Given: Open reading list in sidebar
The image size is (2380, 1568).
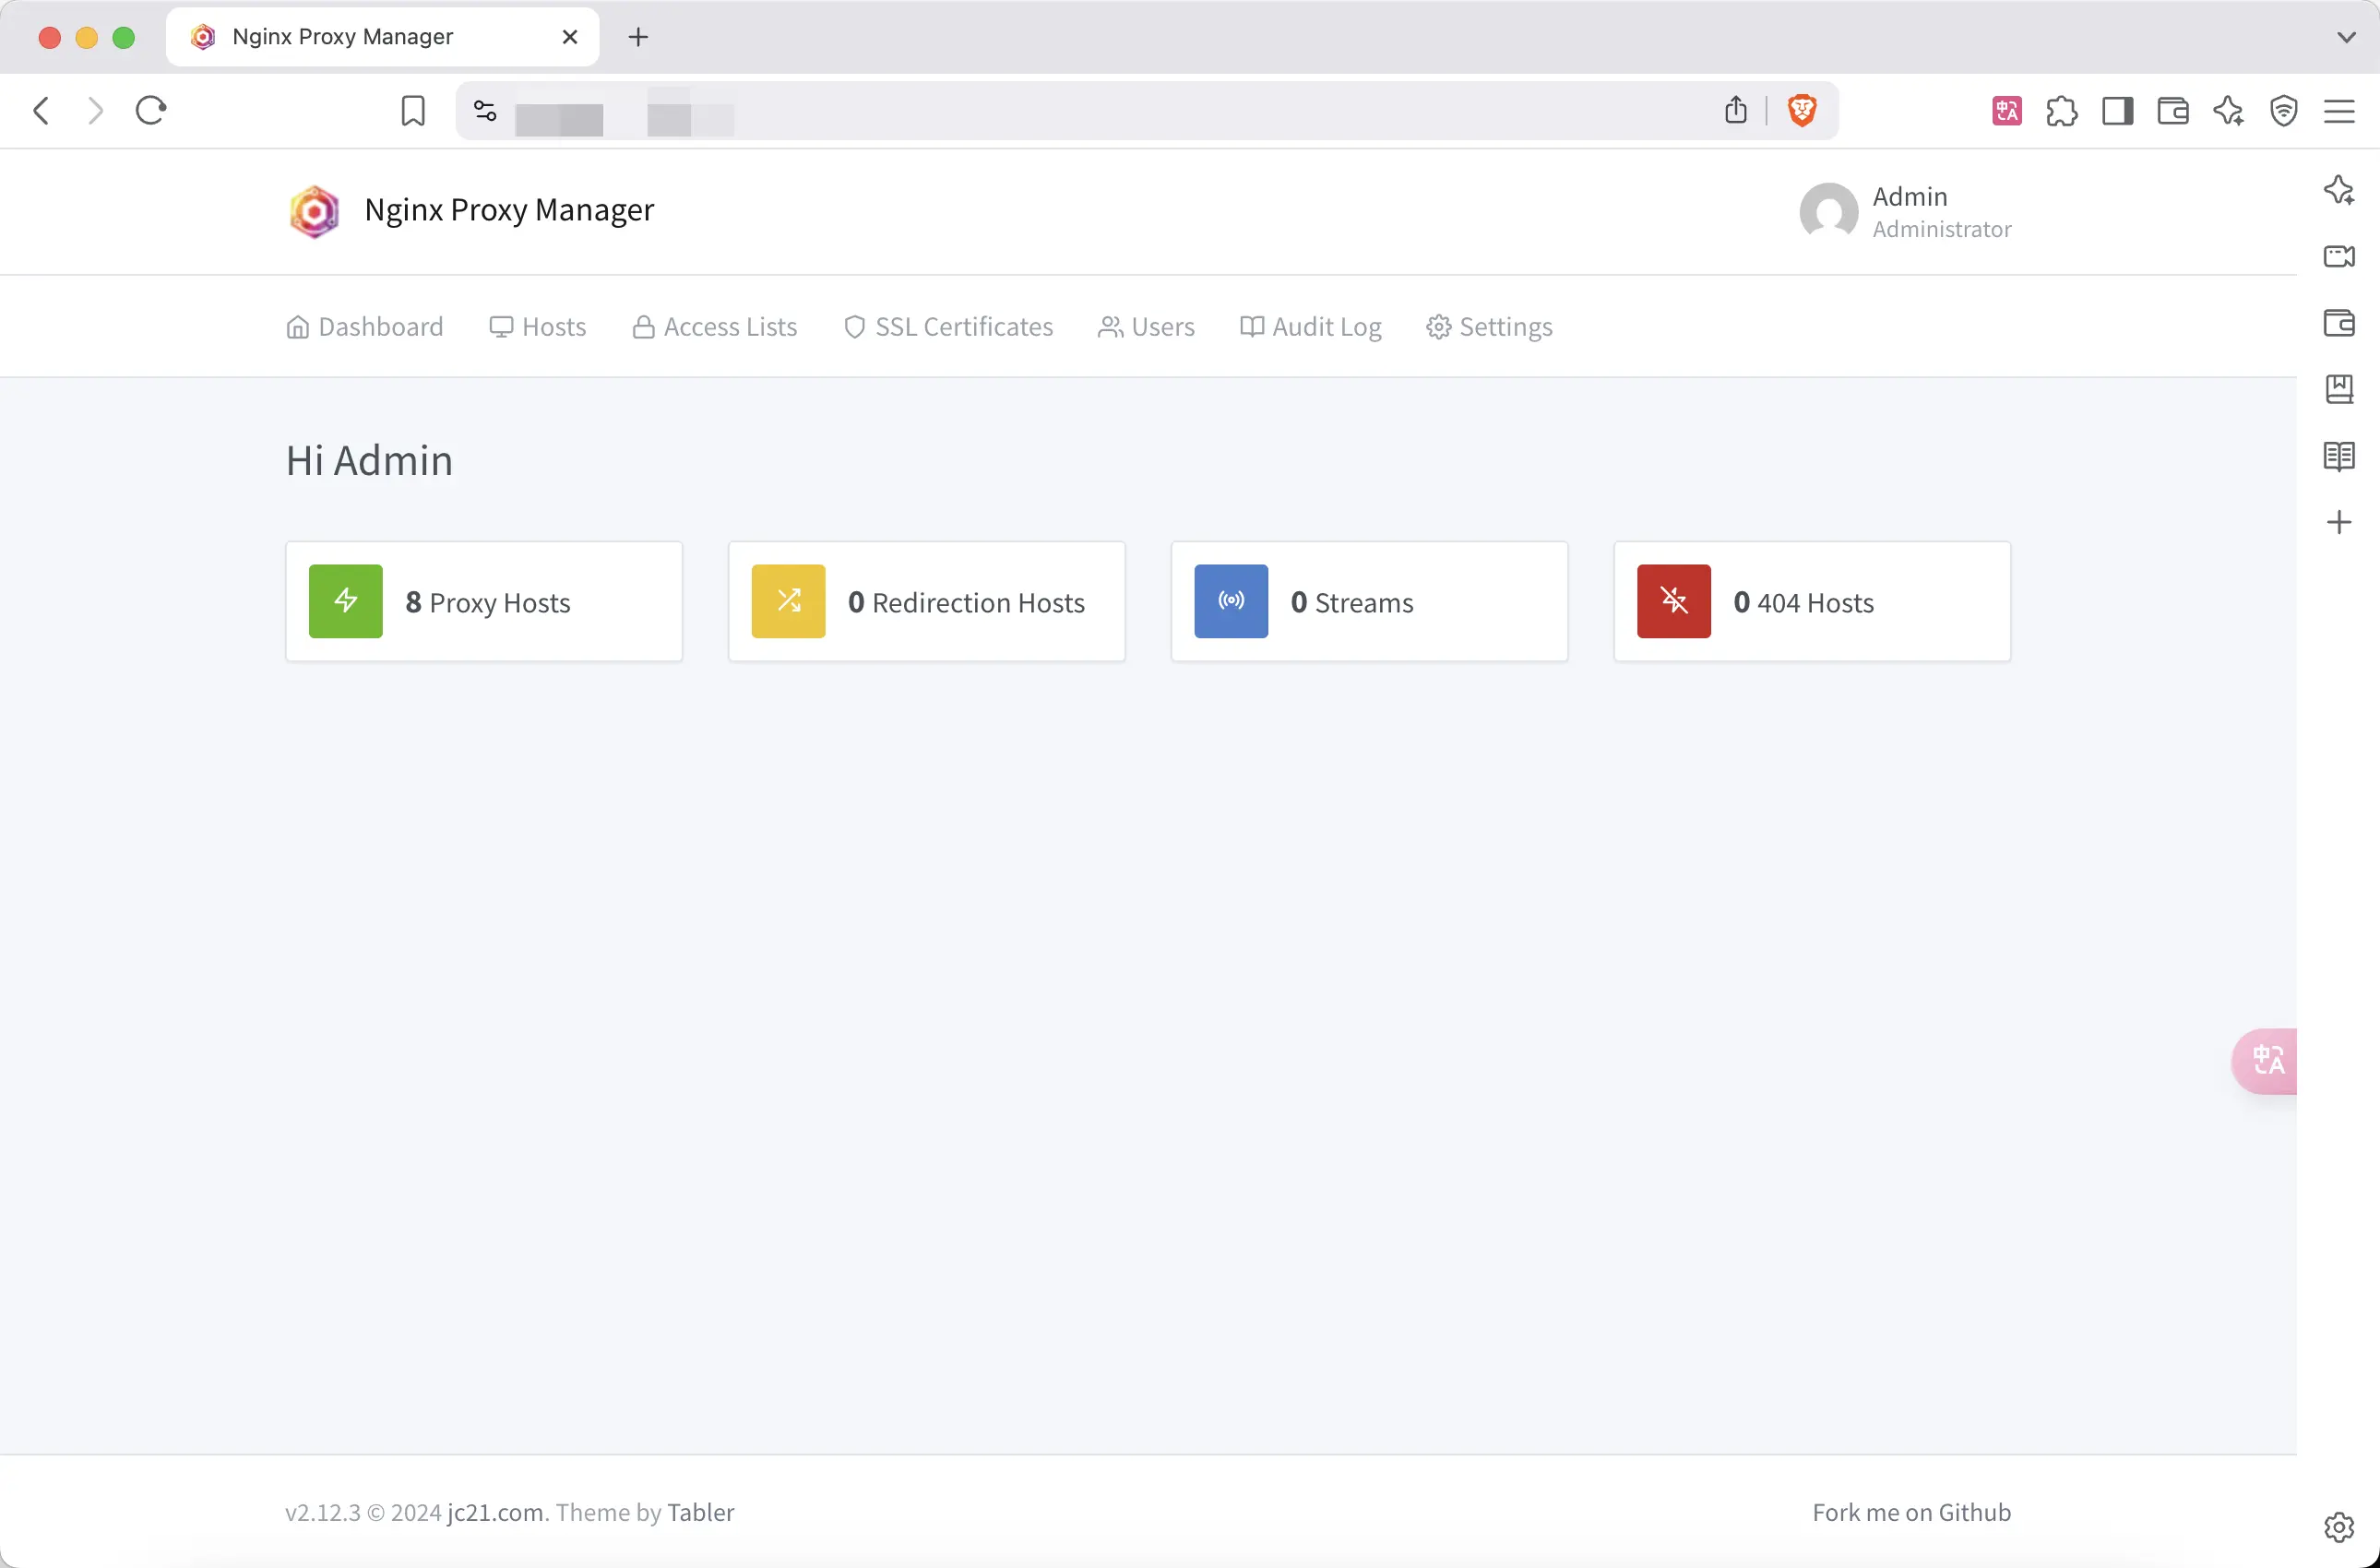Looking at the screenshot, I should (x=2339, y=456).
